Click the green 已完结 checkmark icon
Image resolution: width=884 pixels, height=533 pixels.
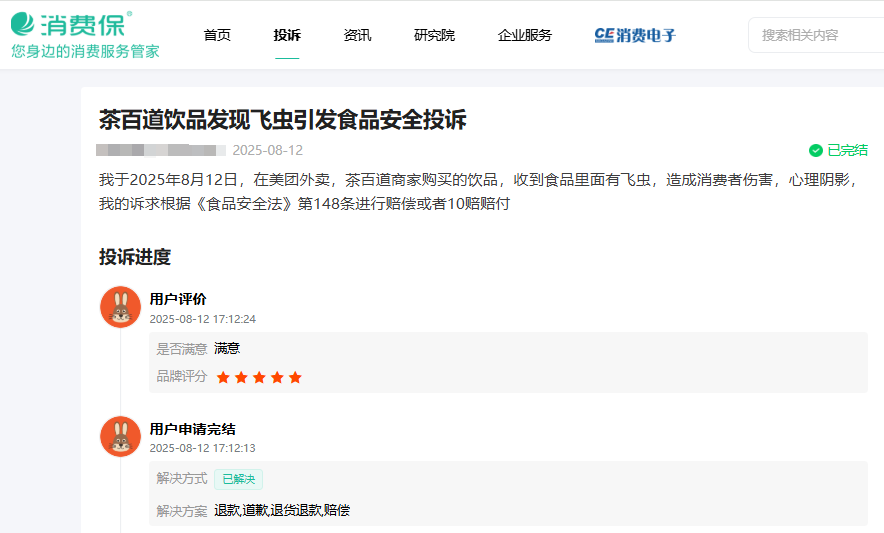815,151
